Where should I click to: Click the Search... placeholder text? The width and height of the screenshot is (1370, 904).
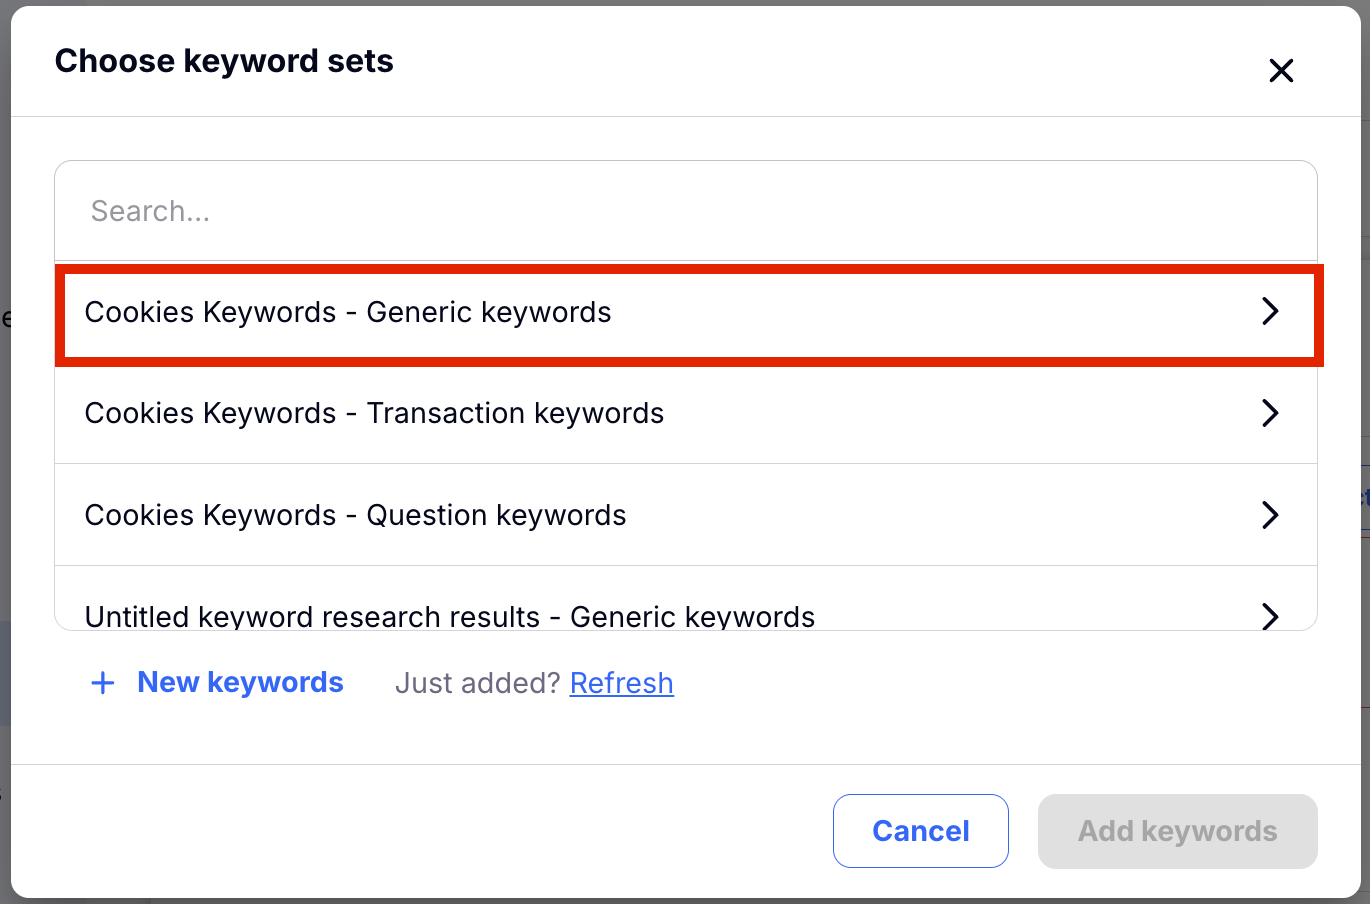pos(150,211)
